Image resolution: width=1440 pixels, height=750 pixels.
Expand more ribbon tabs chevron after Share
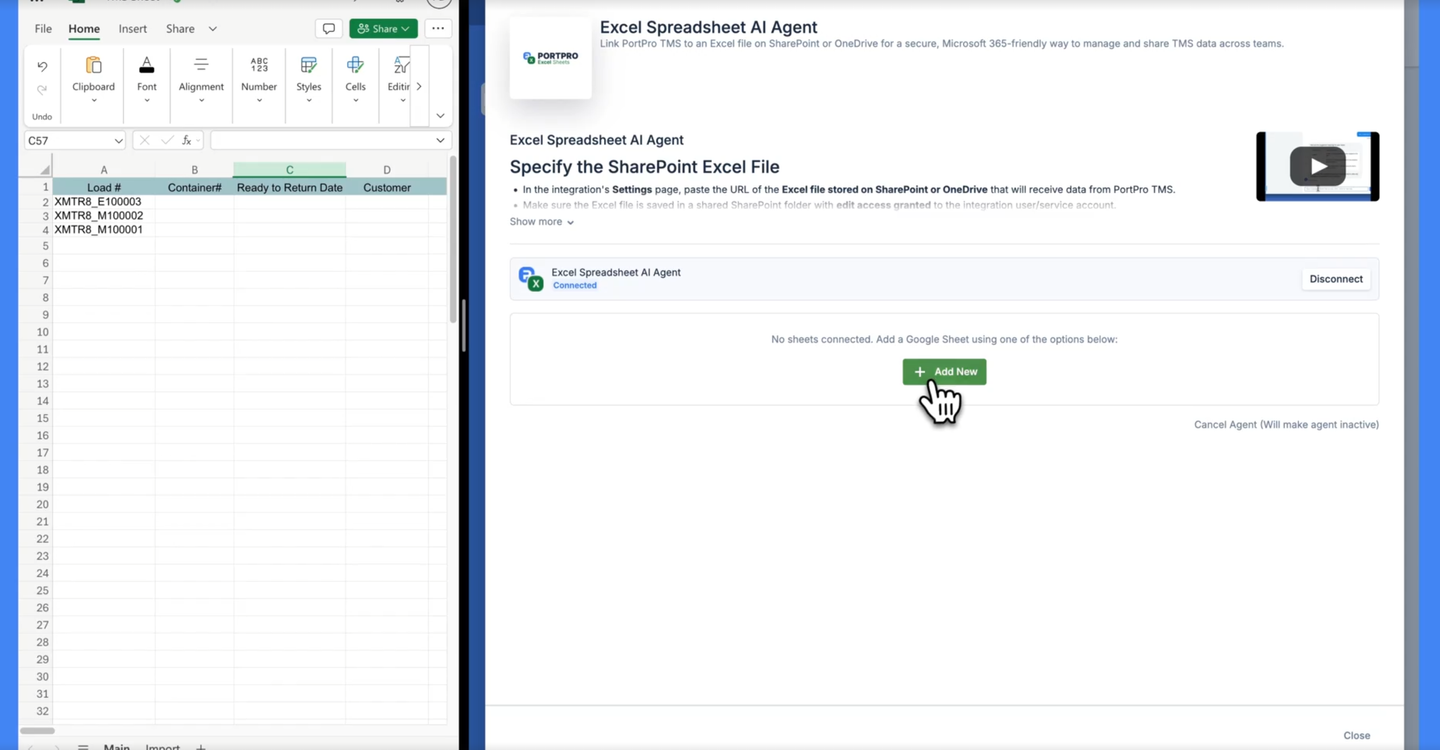coord(212,29)
